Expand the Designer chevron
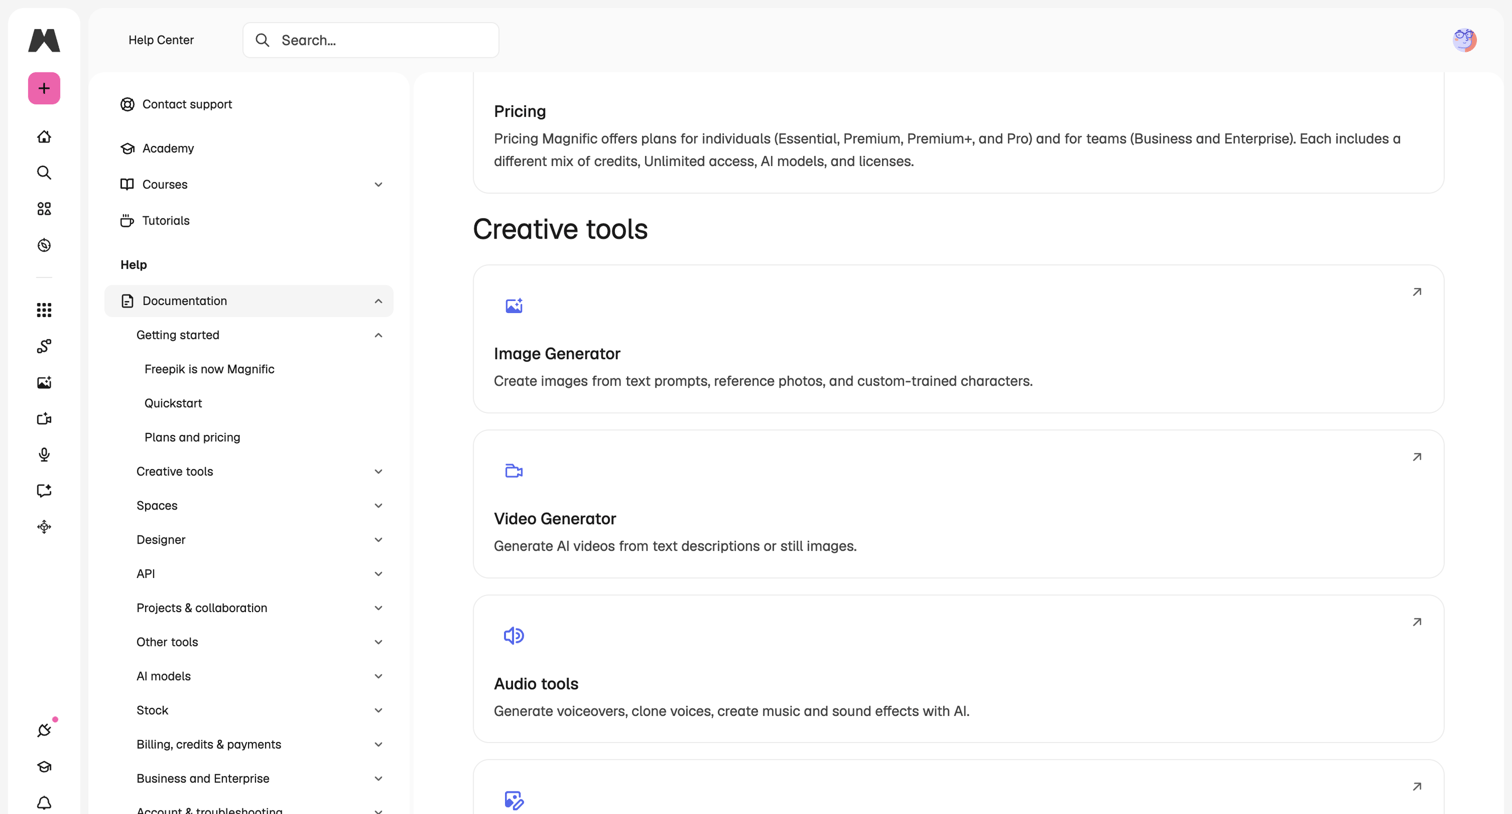 click(378, 540)
